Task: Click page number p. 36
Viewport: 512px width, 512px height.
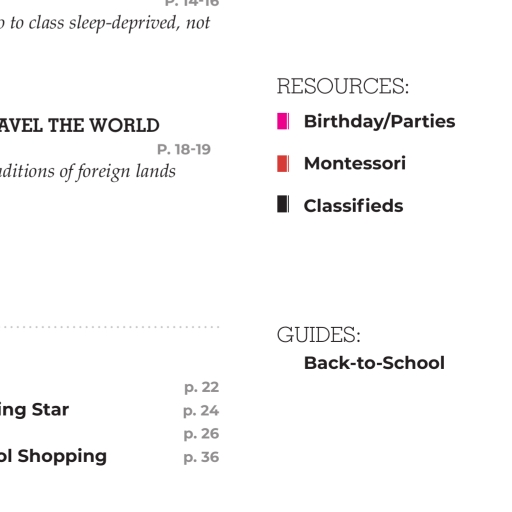Action: pyautogui.click(x=201, y=457)
